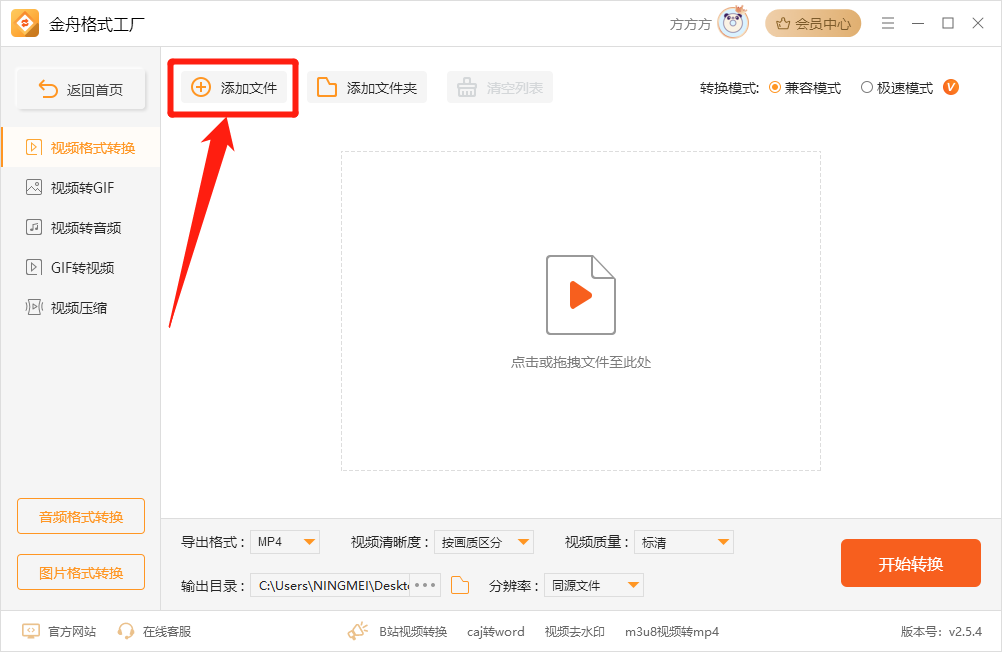Click the output directory path field
Image resolution: width=1002 pixels, height=652 pixels.
tap(330, 586)
